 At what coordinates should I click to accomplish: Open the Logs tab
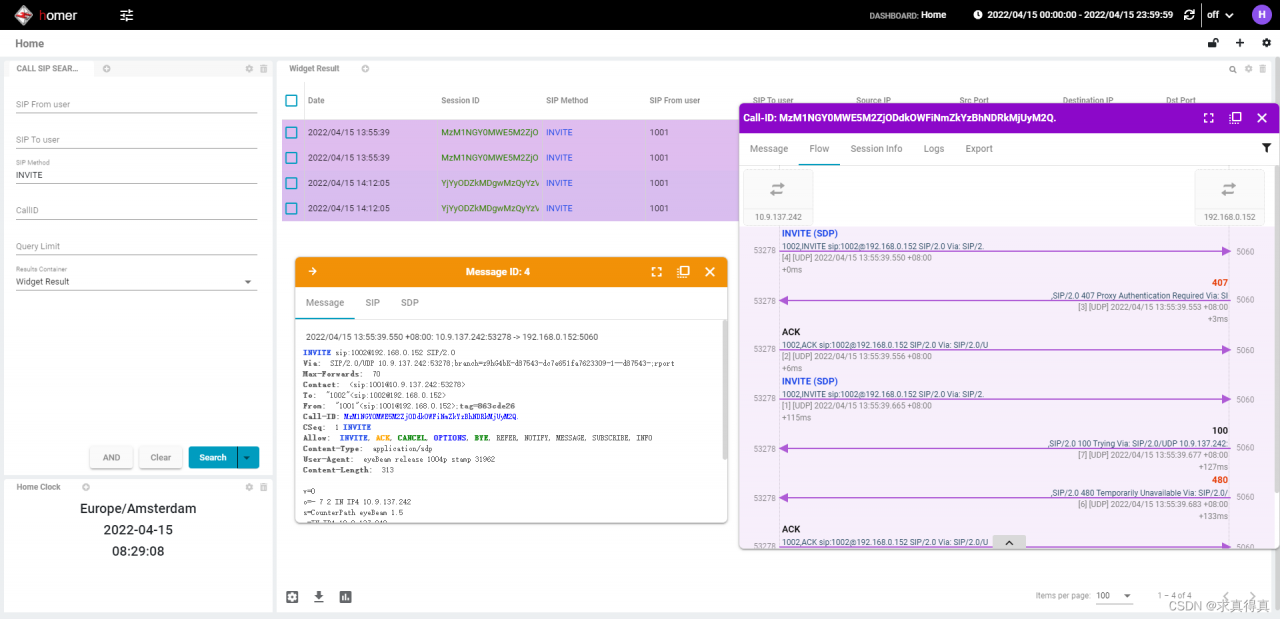click(934, 149)
